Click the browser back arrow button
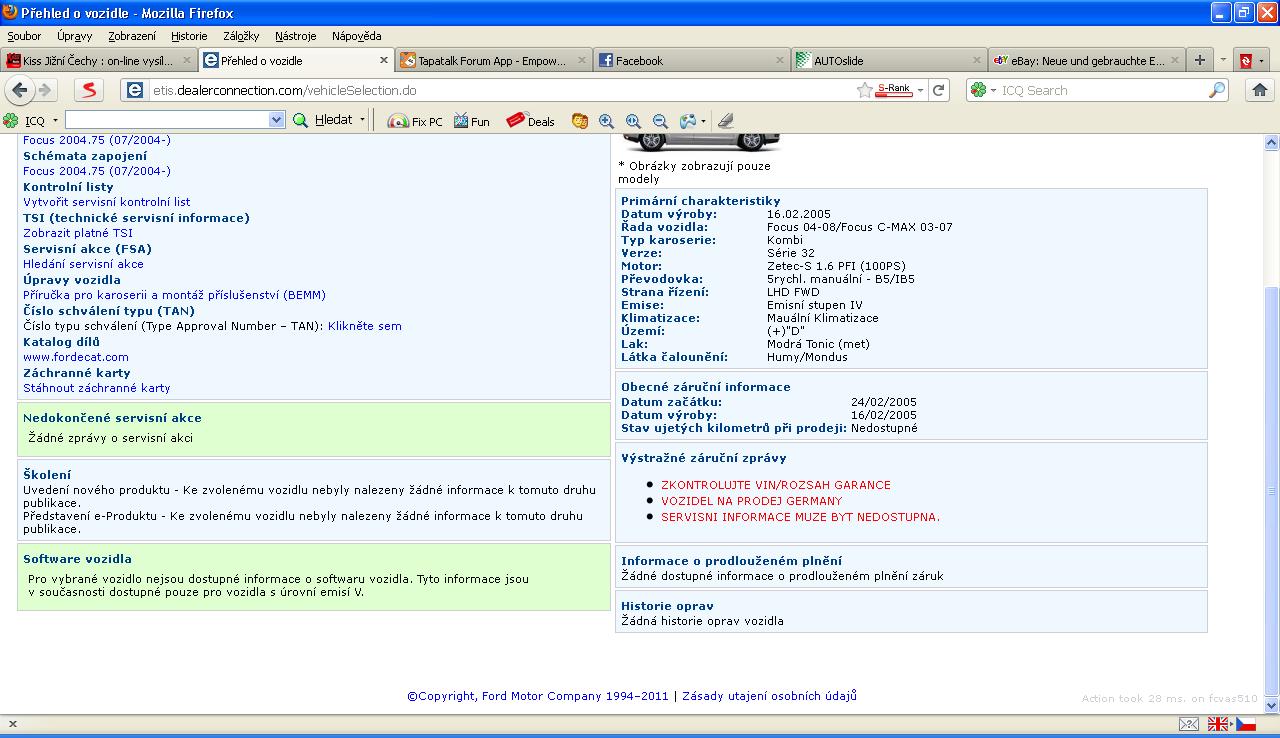 20,90
